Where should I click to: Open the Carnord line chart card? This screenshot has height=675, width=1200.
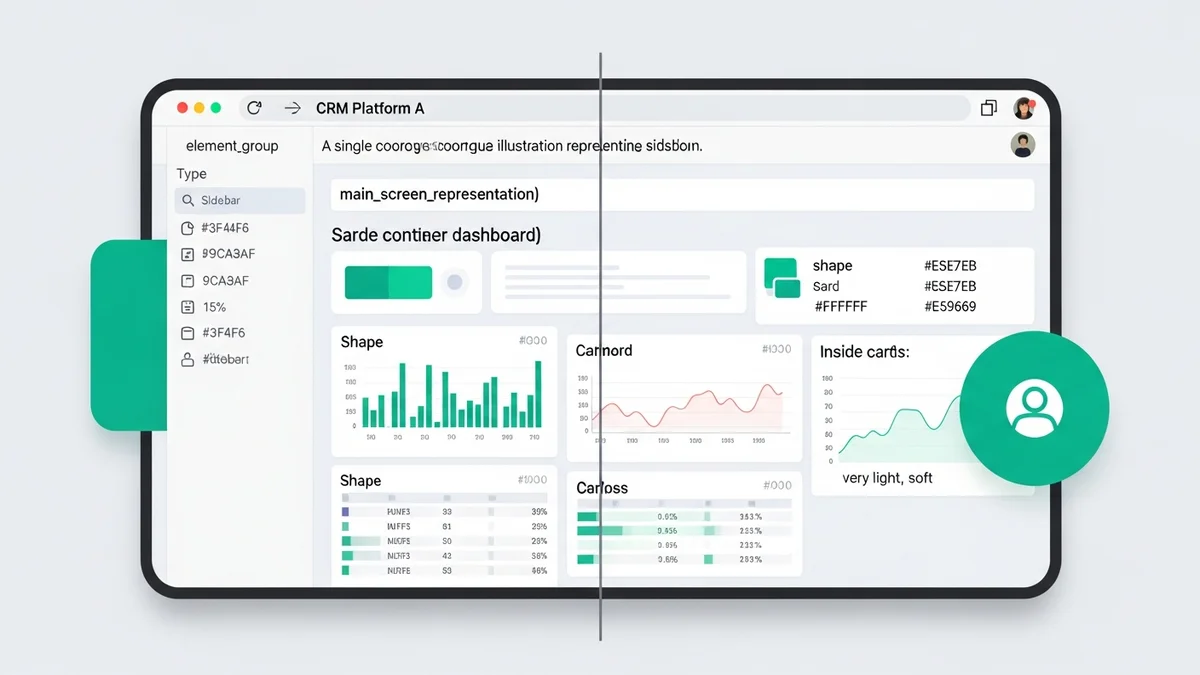684,397
